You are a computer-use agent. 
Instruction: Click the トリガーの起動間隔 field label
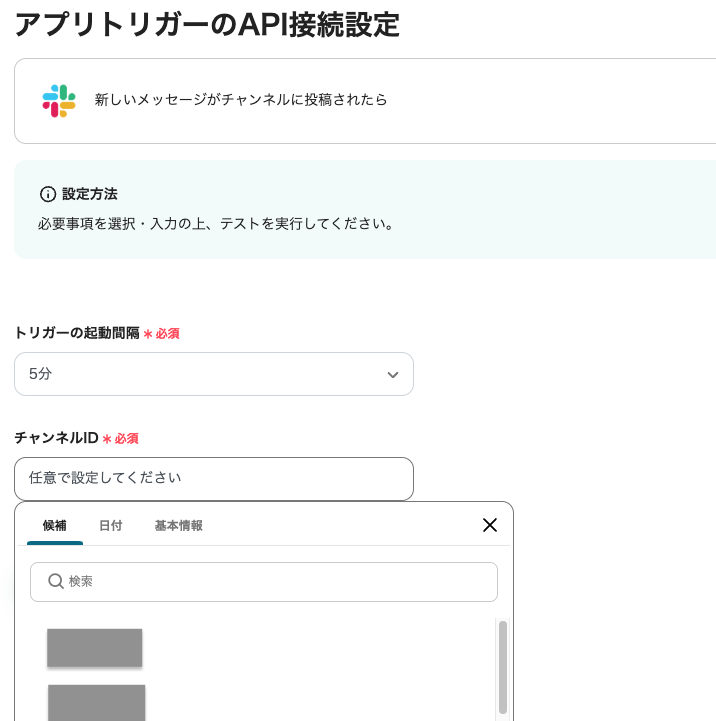pos(77,333)
